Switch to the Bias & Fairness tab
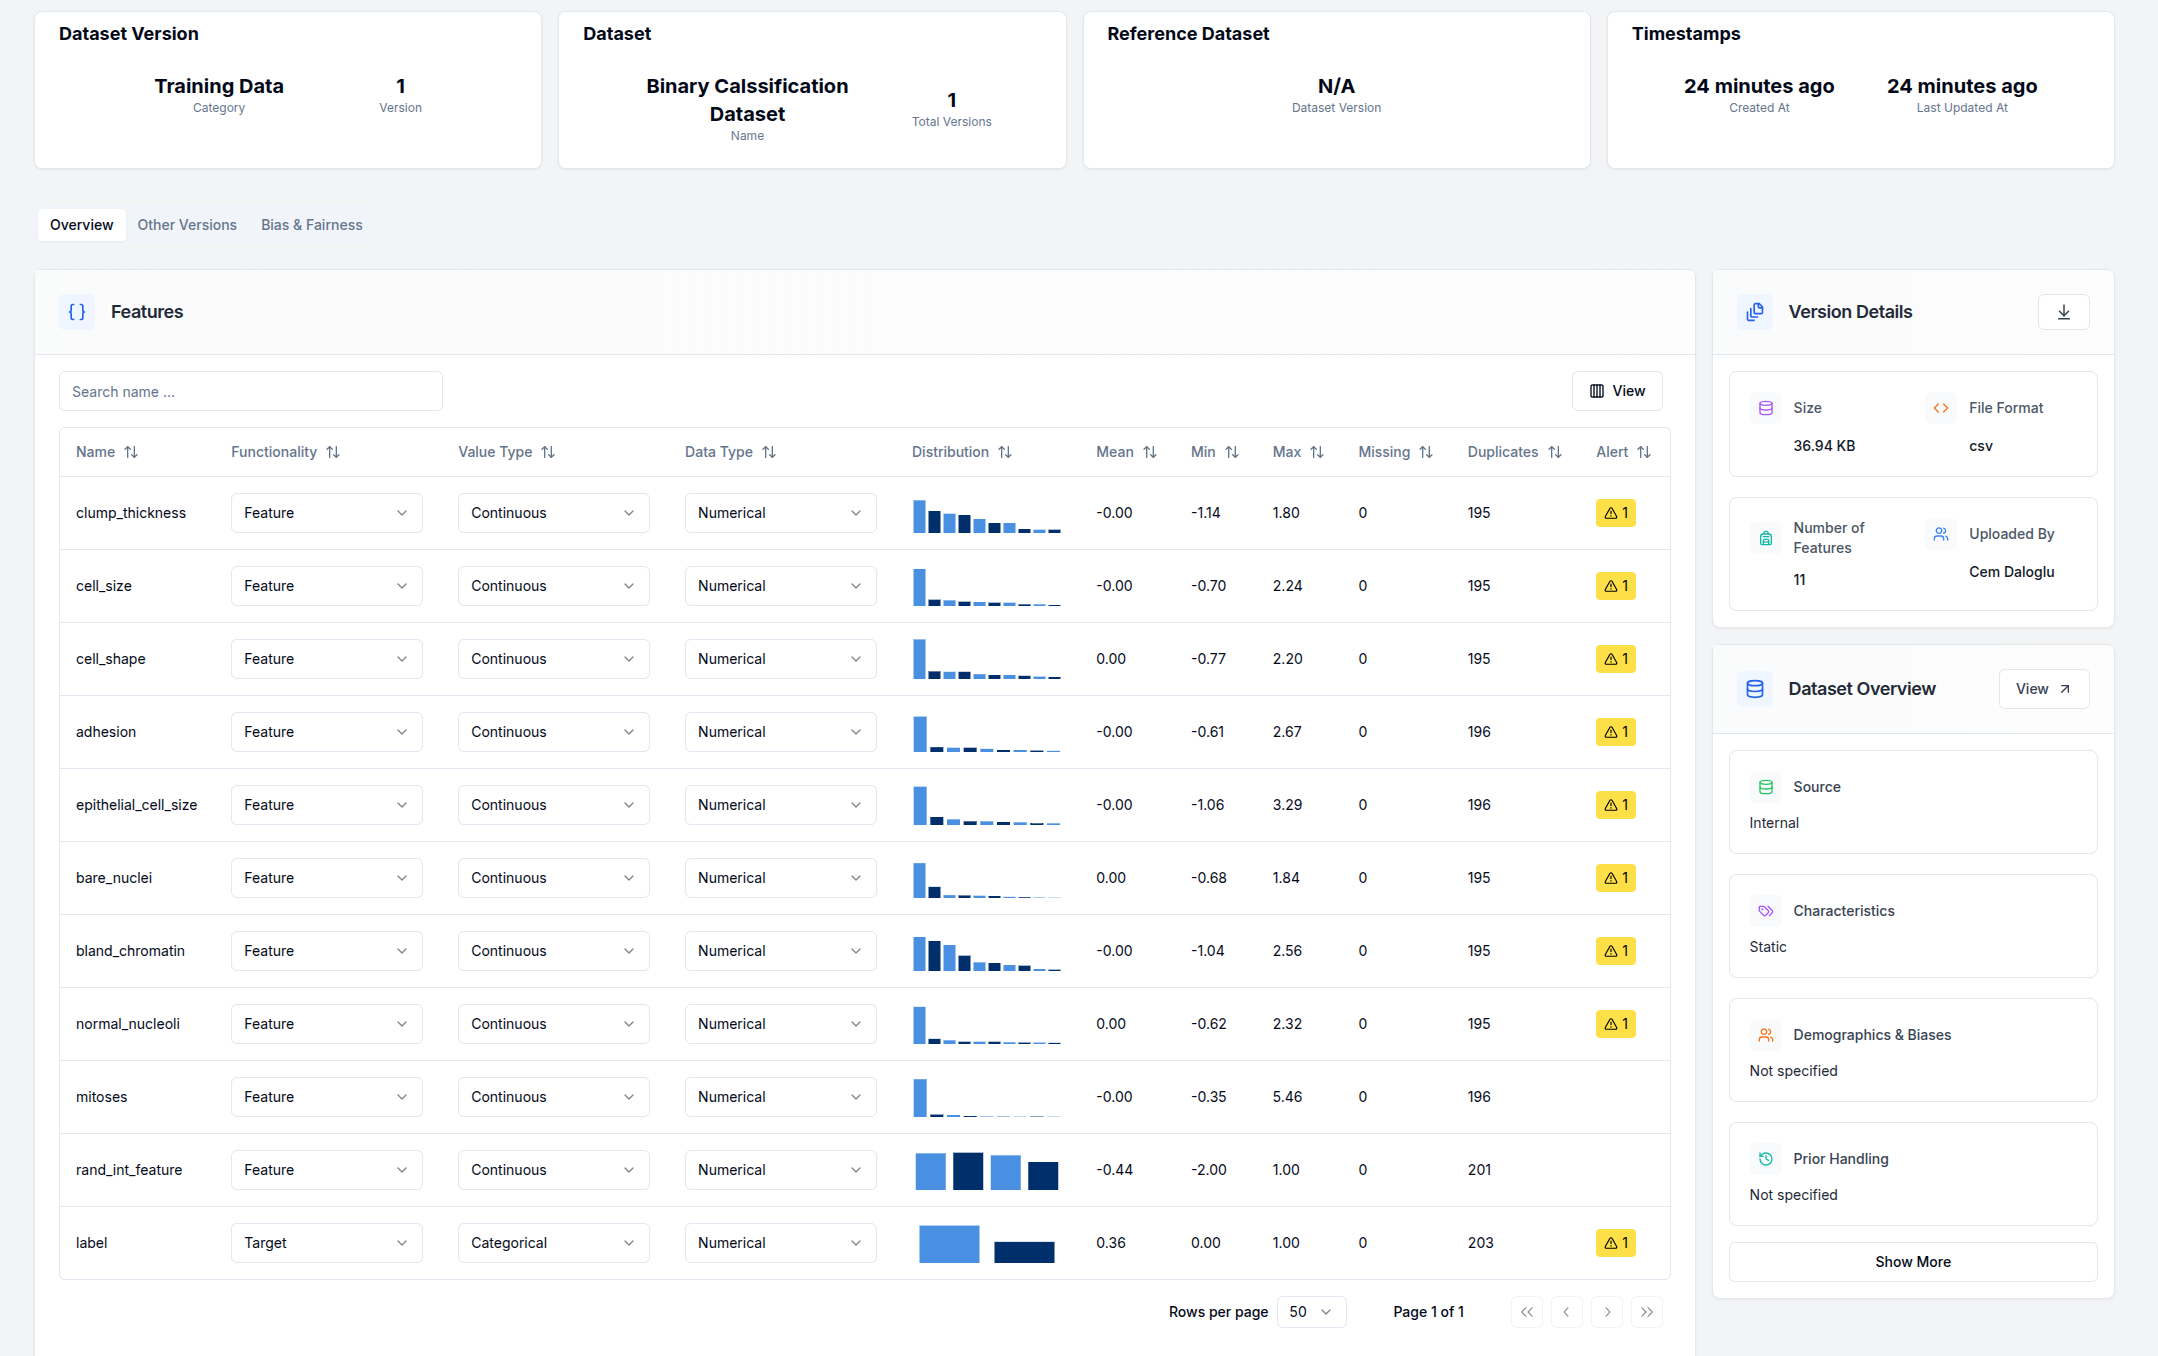The width and height of the screenshot is (2158, 1356). (x=311, y=224)
